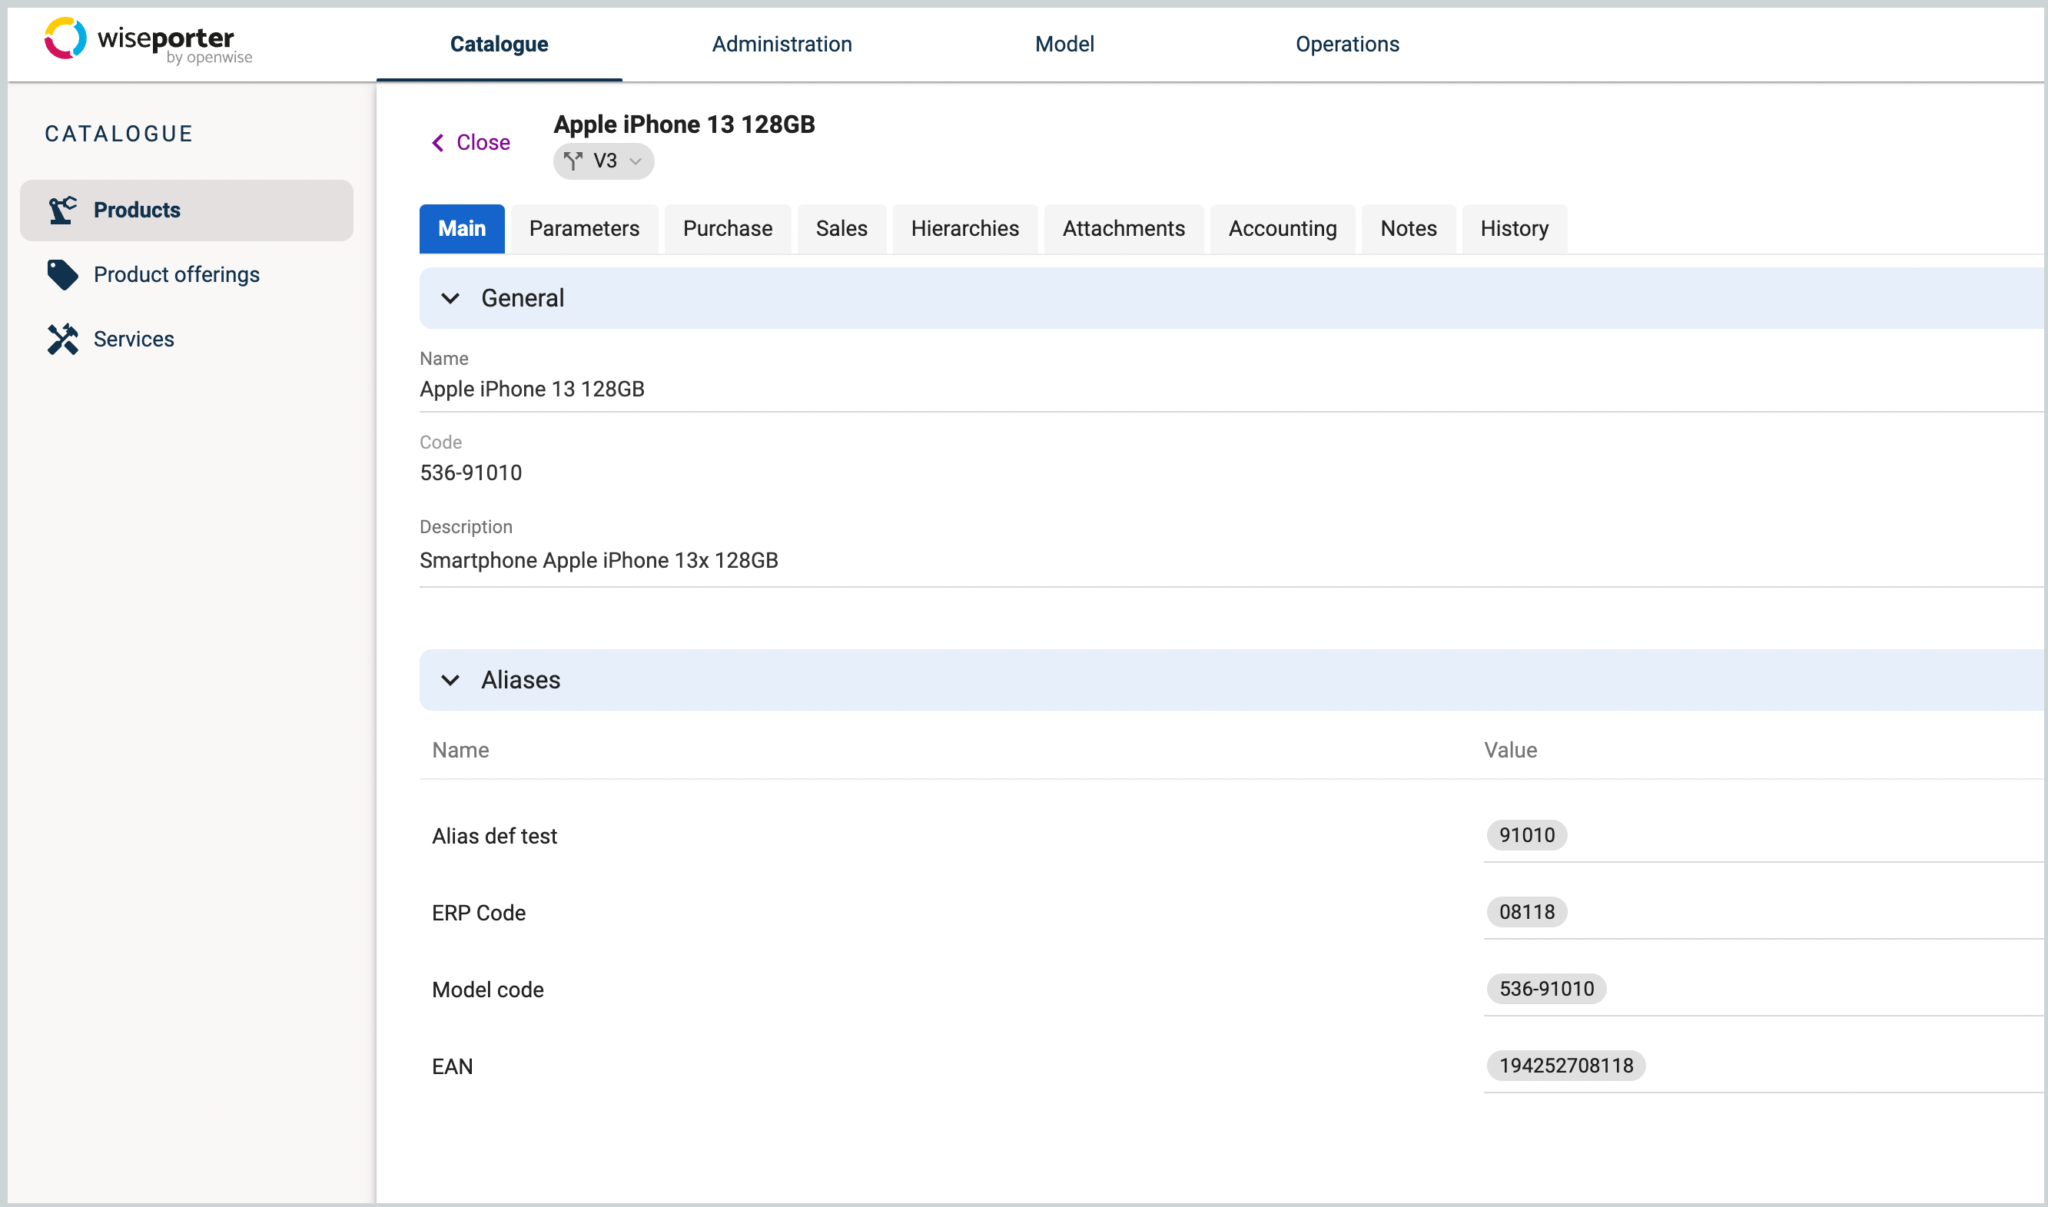The width and height of the screenshot is (2048, 1207).
Task: Click the wiseporter logo
Action: [148, 41]
